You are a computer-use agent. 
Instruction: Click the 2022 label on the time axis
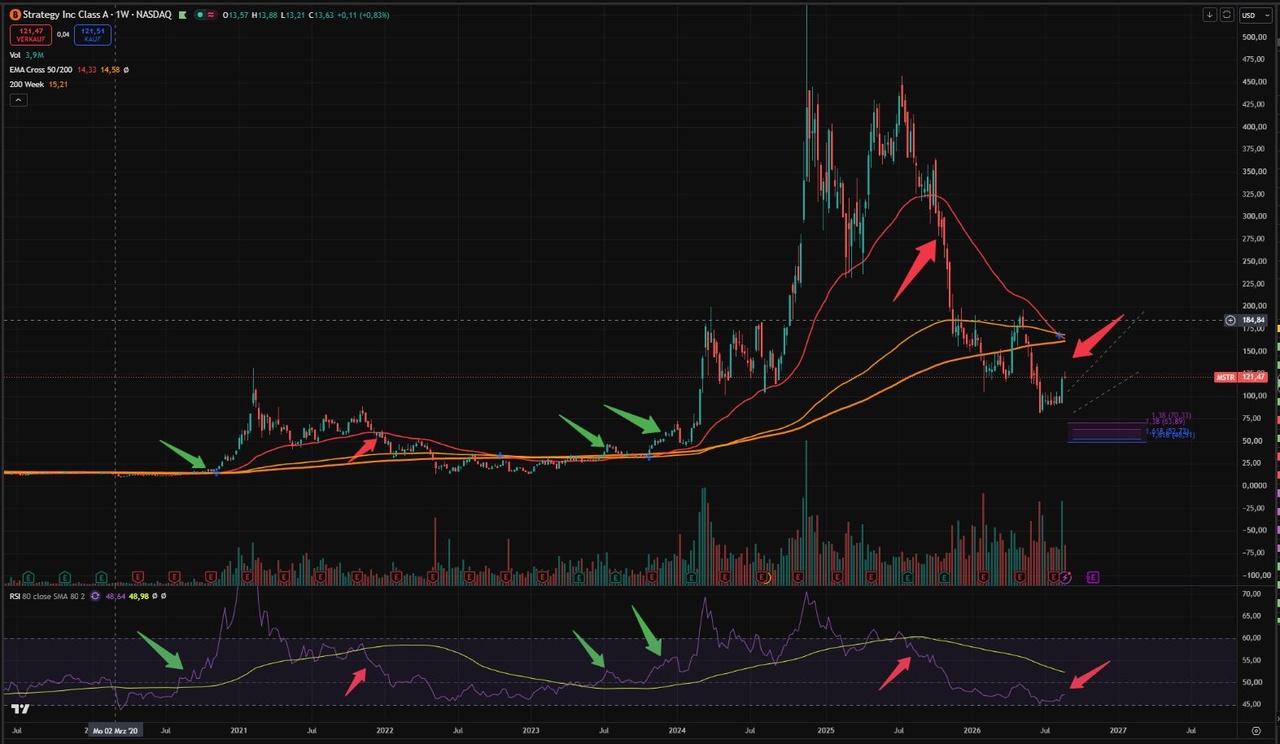pos(385,731)
